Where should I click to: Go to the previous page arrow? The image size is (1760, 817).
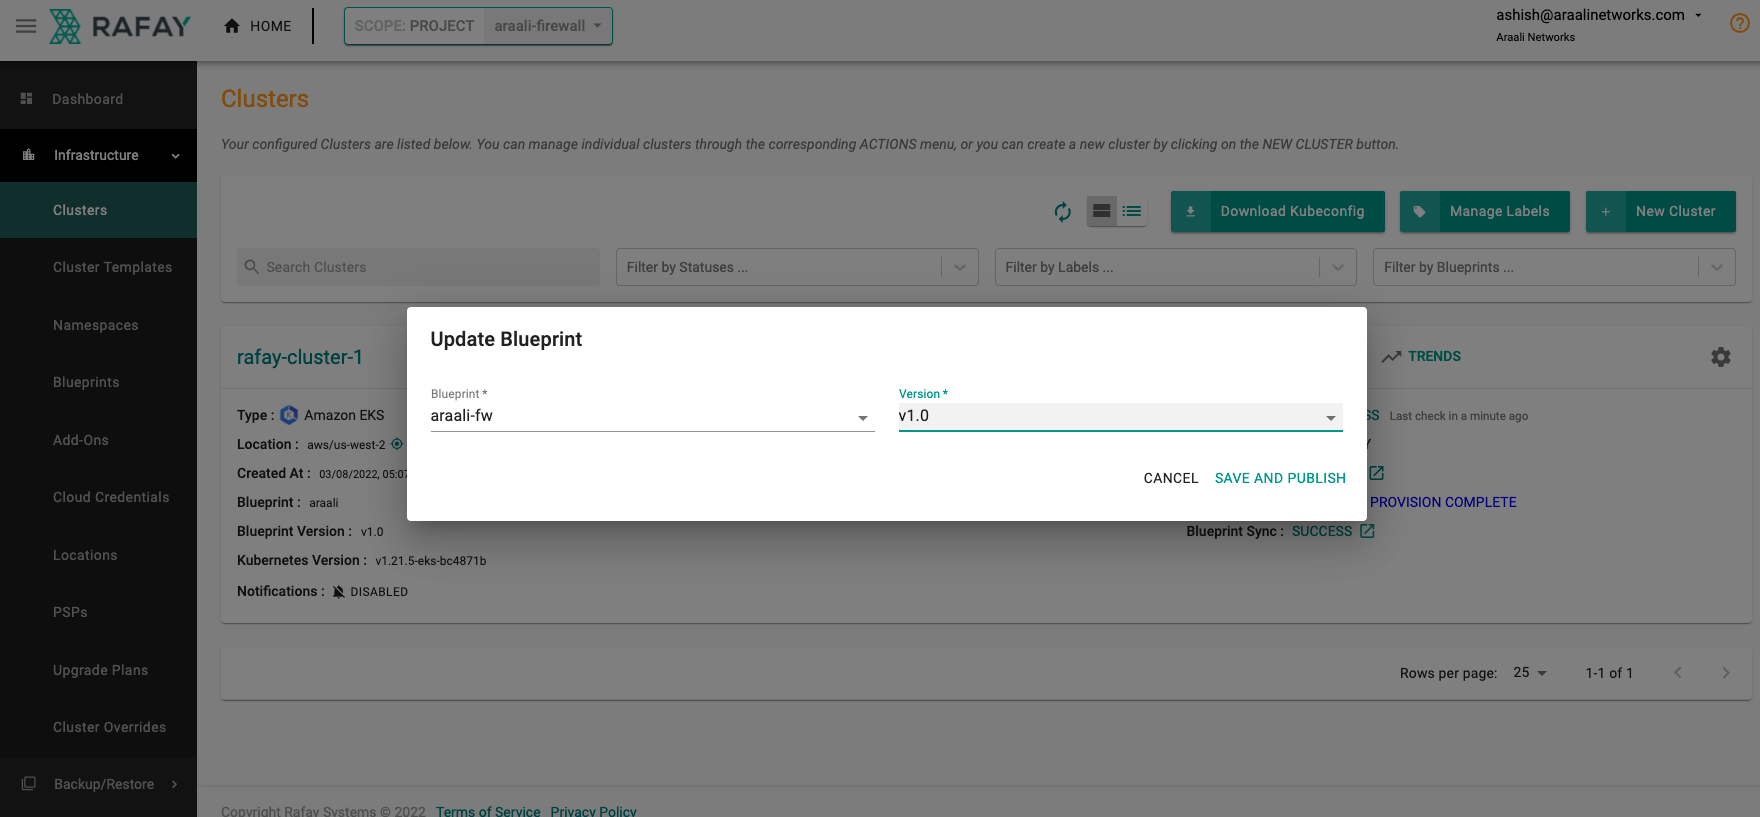(x=1678, y=673)
